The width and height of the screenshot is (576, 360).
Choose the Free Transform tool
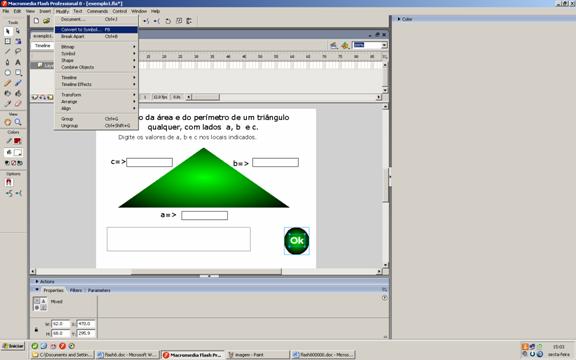7,41
